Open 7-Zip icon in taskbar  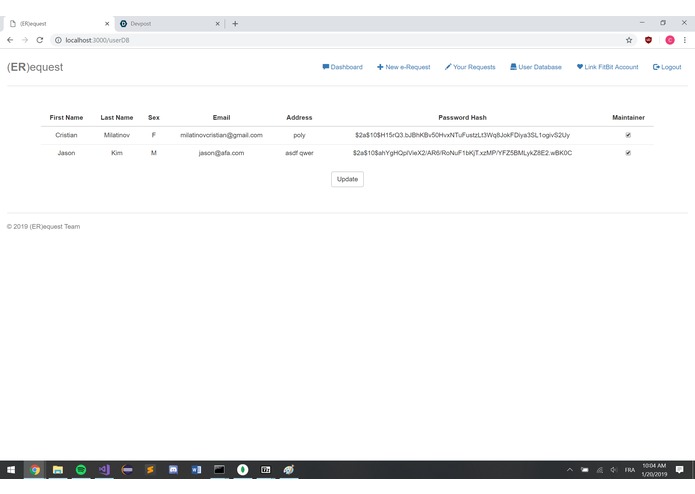[266, 470]
